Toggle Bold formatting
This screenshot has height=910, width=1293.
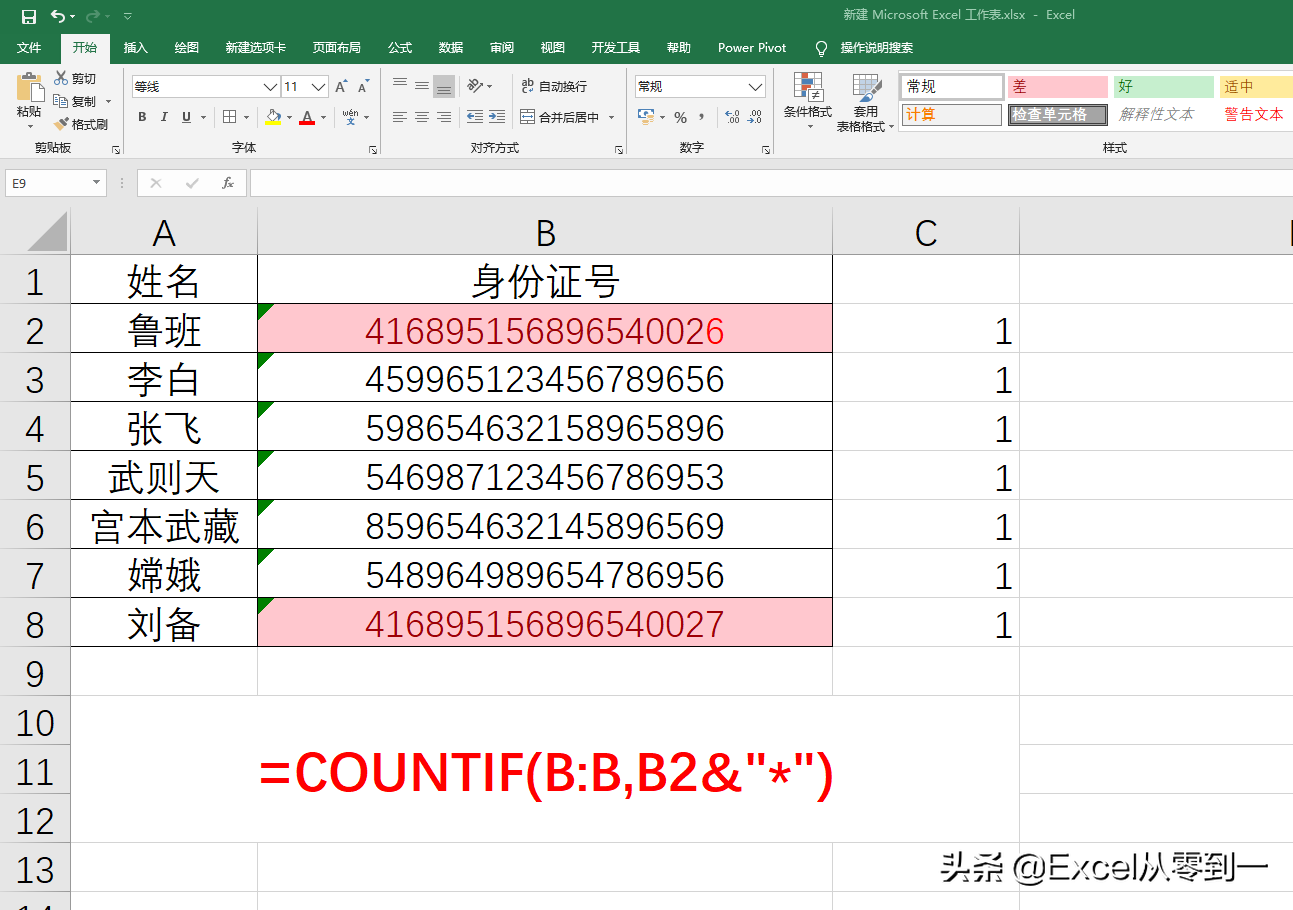tap(142, 117)
